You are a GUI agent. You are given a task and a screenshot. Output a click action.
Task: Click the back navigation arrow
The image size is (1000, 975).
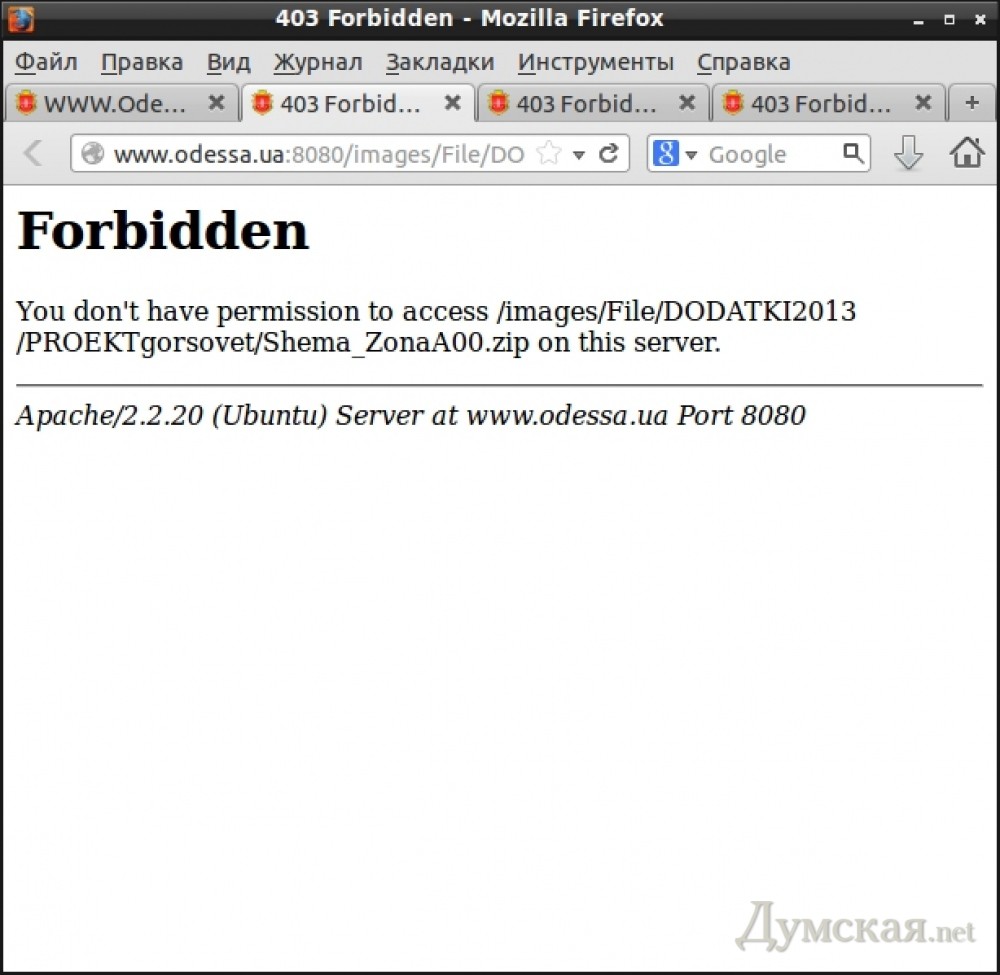pos(33,154)
